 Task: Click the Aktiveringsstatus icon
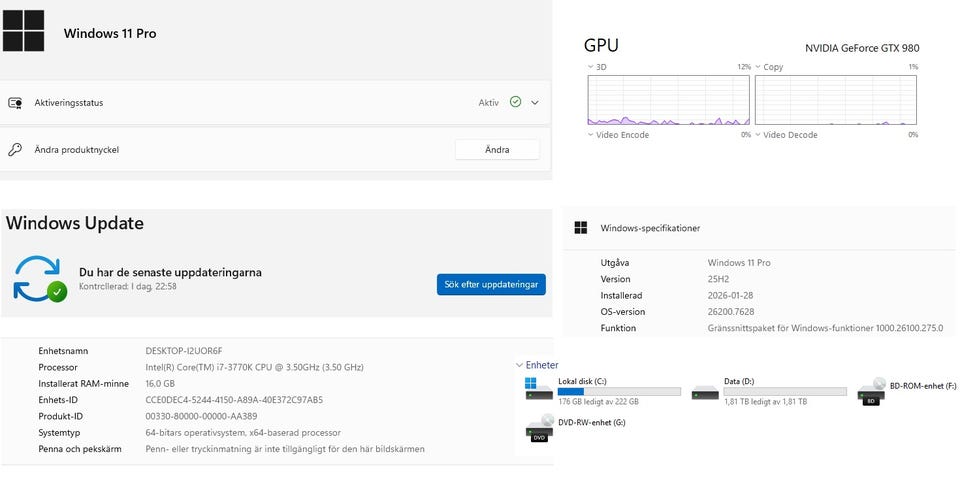15,102
